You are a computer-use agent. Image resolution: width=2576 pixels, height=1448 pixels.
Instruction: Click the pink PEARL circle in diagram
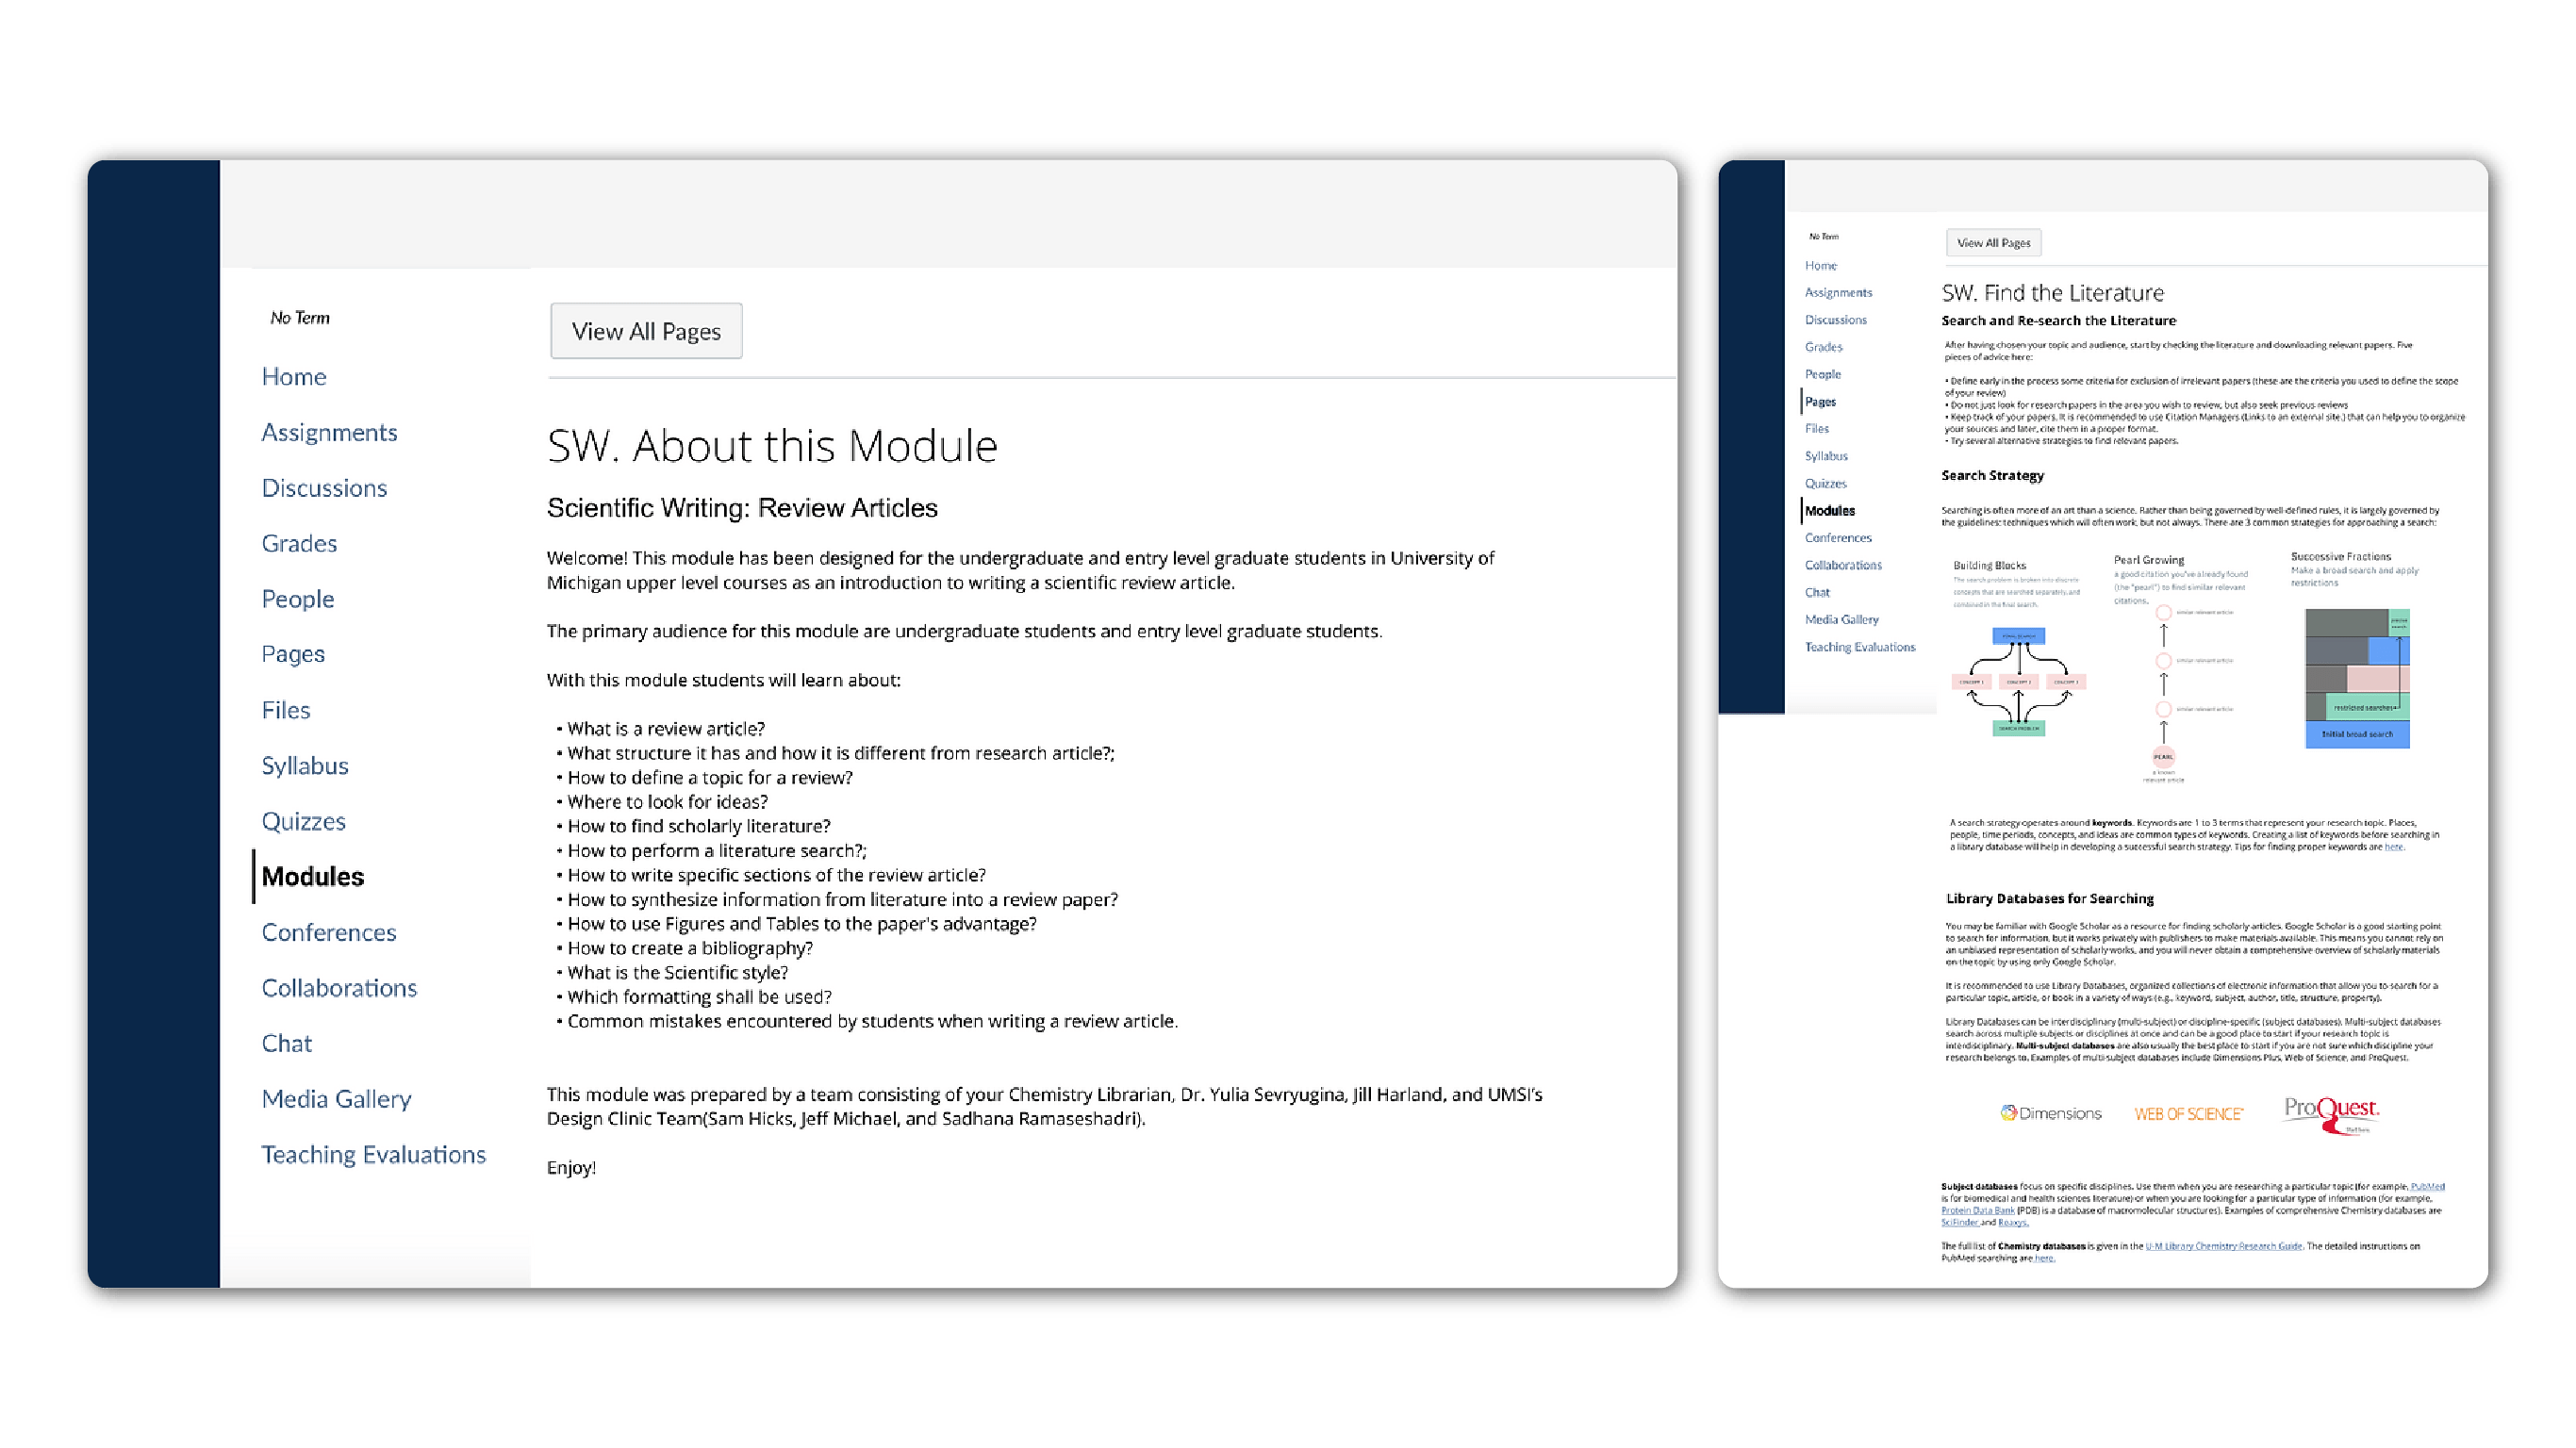pyautogui.click(x=2163, y=757)
